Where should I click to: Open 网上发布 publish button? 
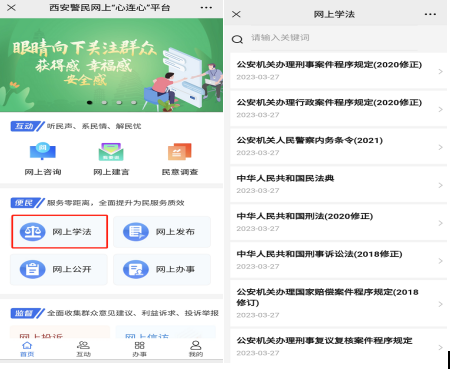[162, 232]
